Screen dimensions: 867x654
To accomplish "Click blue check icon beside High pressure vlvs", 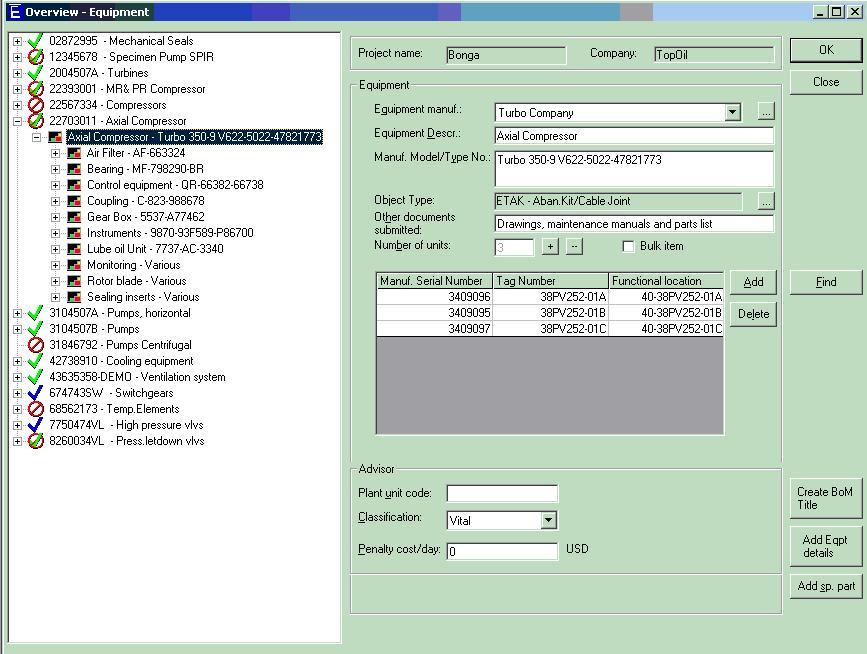I will [x=35, y=425].
